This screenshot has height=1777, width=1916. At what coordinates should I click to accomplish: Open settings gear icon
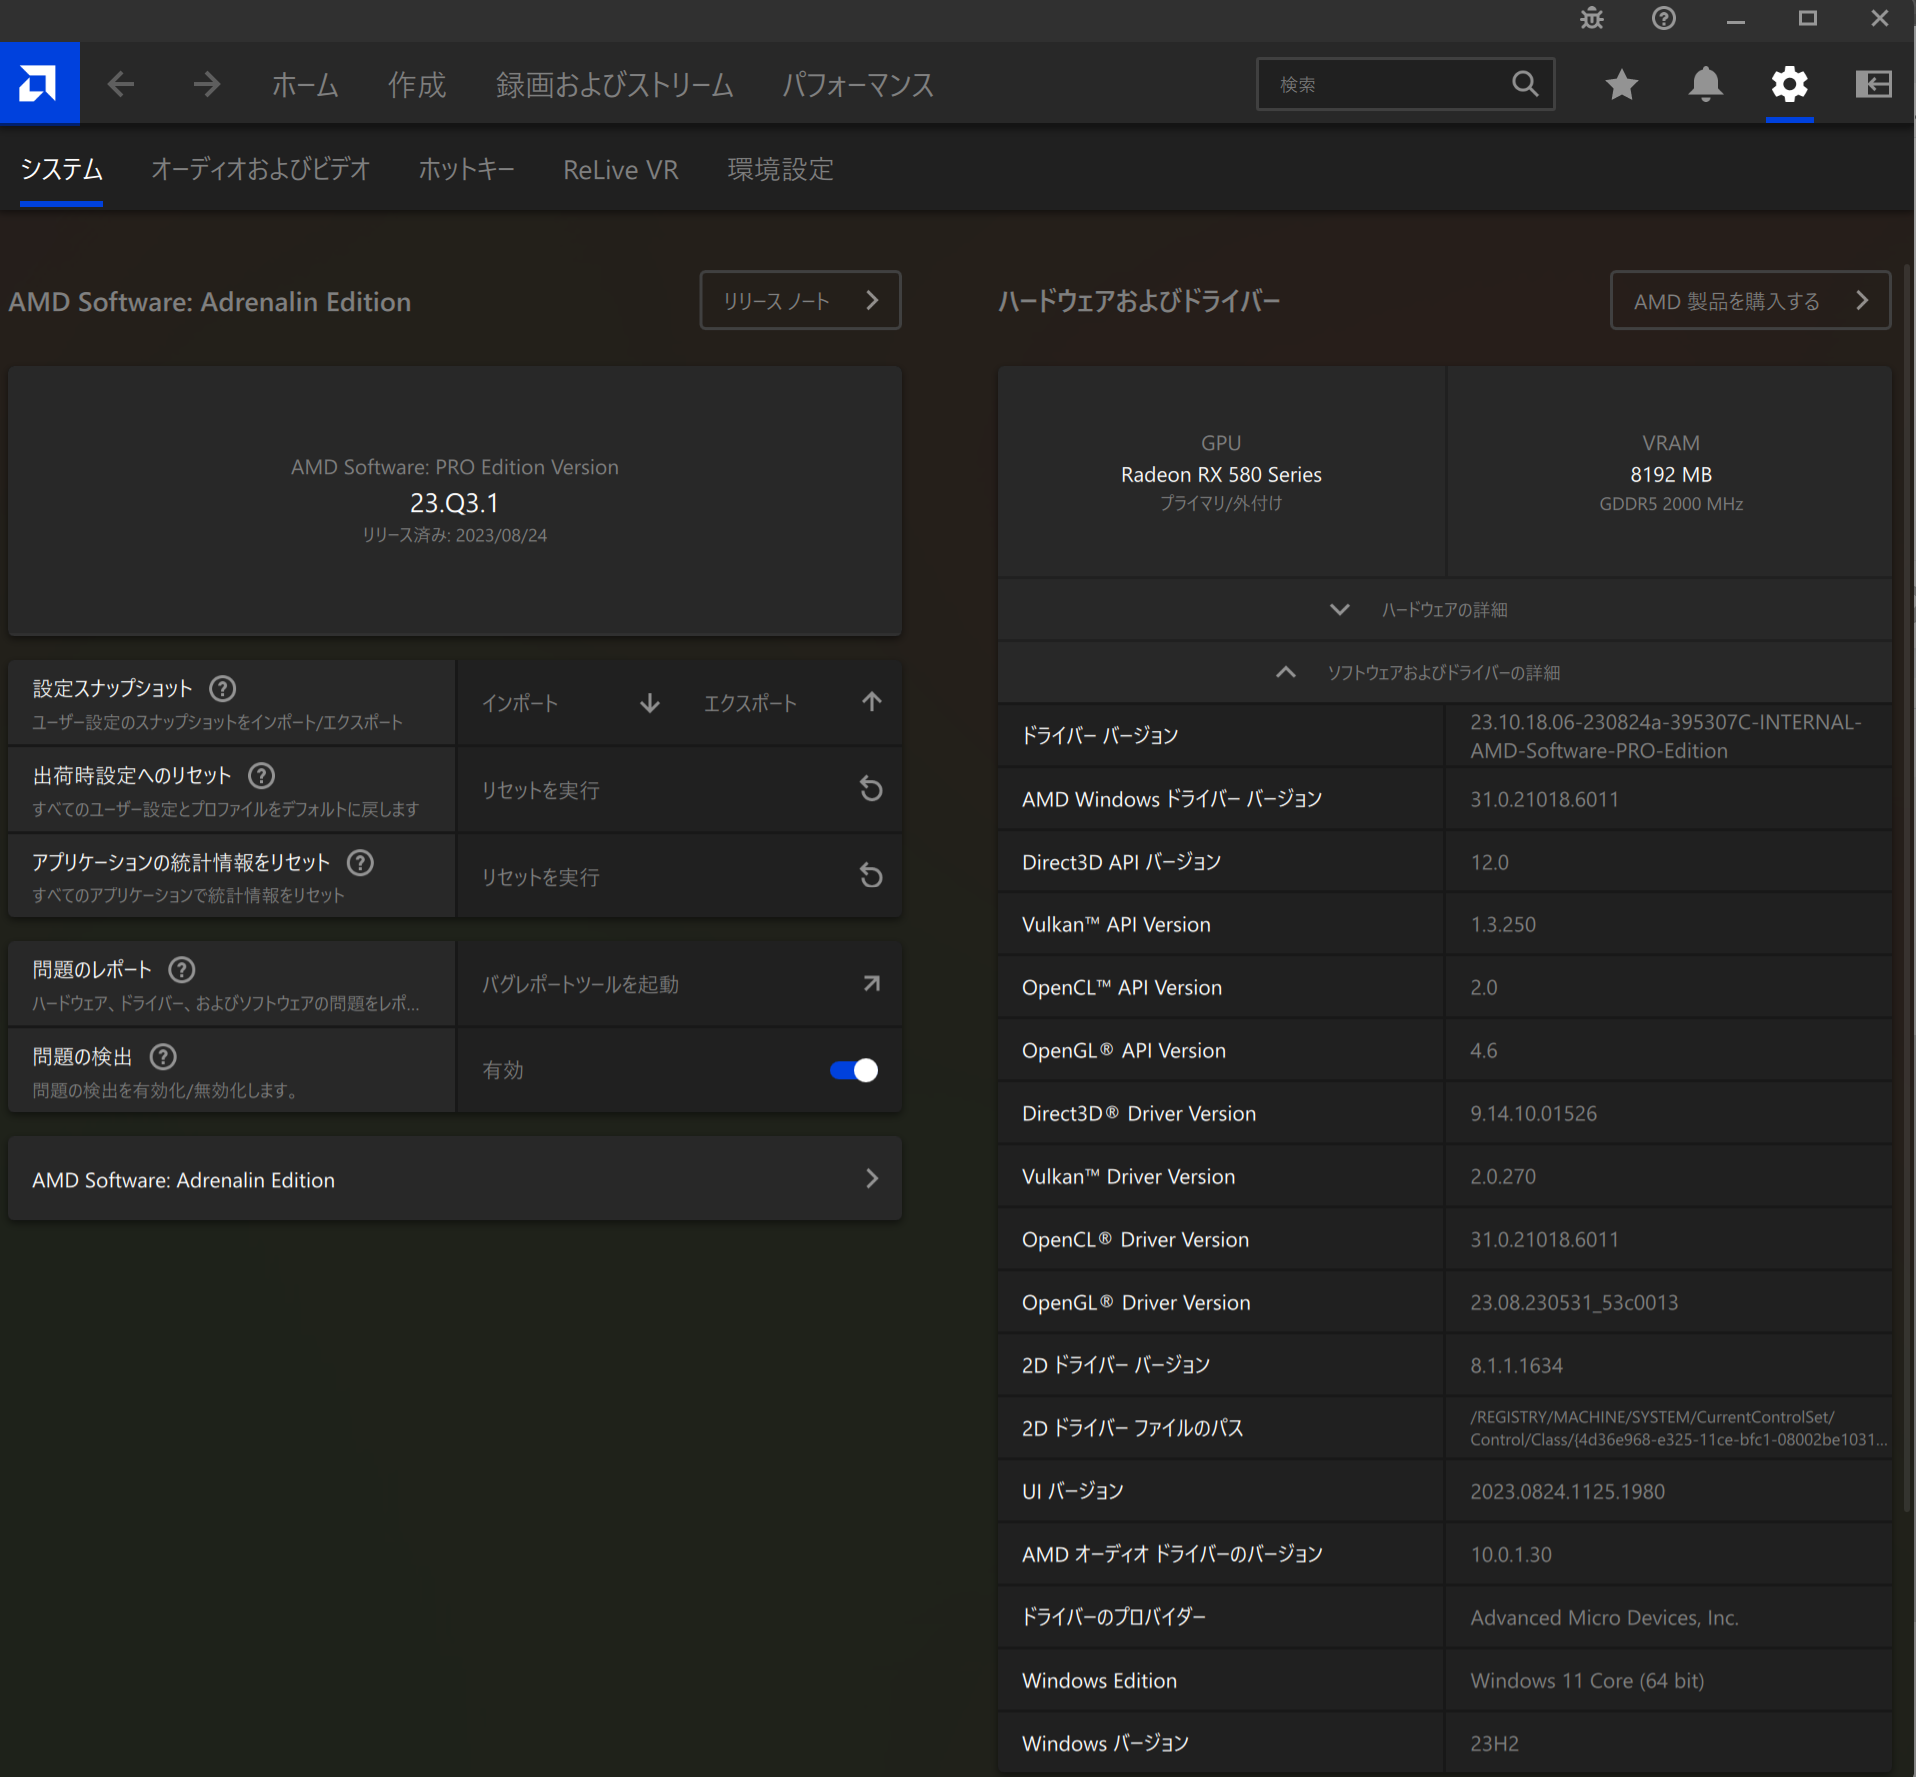(x=1789, y=84)
